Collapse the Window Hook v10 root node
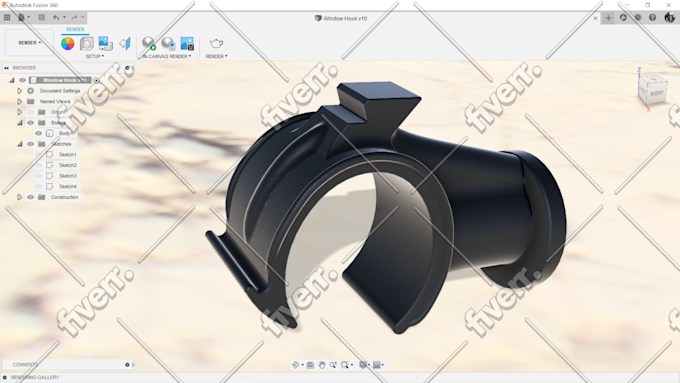 [12, 80]
